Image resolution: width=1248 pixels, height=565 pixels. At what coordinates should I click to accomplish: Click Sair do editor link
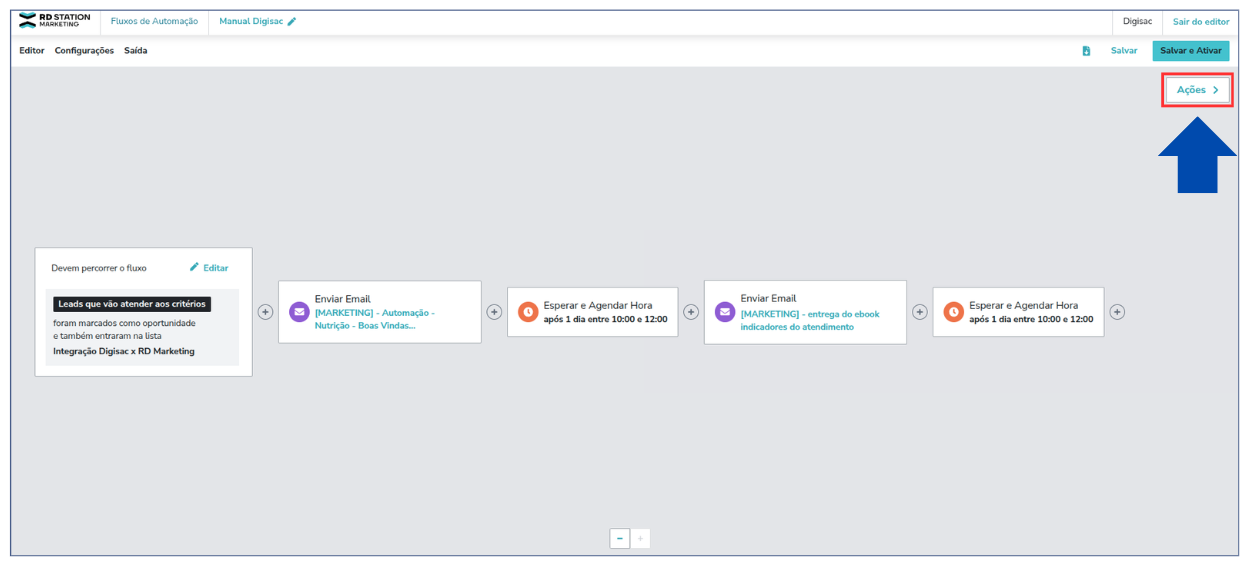coord(1201,21)
